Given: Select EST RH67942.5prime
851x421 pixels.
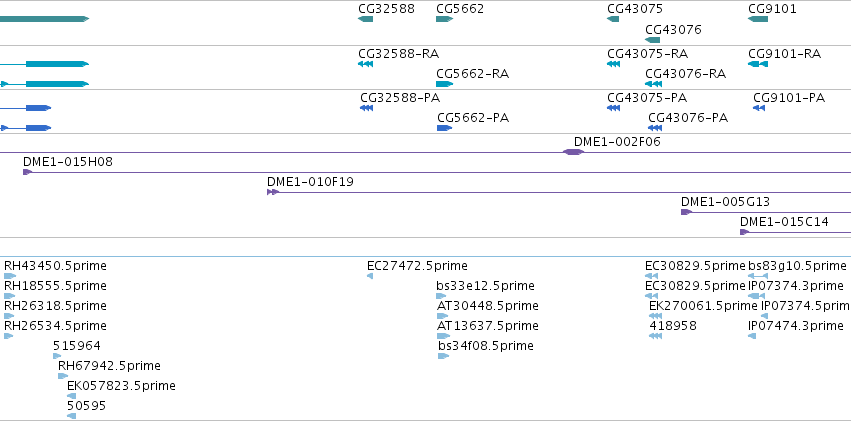Looking at the screenshot, I should 109,366.
